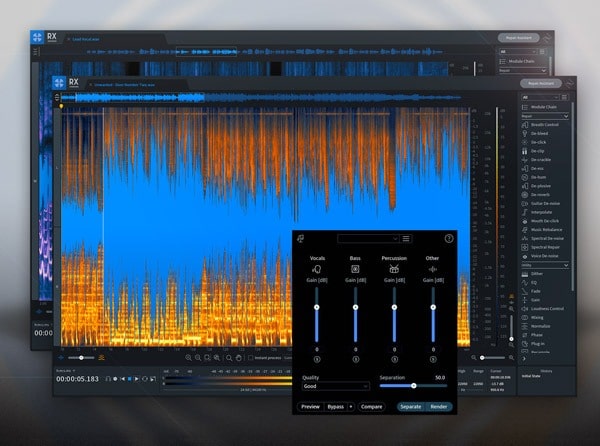The width and height of the screenshot is (600, 446).
Task: Toggle Bypass in Music Rebalance panel
Action: [336, 407]
